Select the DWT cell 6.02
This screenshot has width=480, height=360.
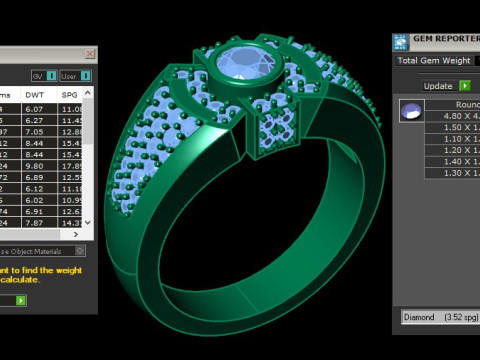39,200
